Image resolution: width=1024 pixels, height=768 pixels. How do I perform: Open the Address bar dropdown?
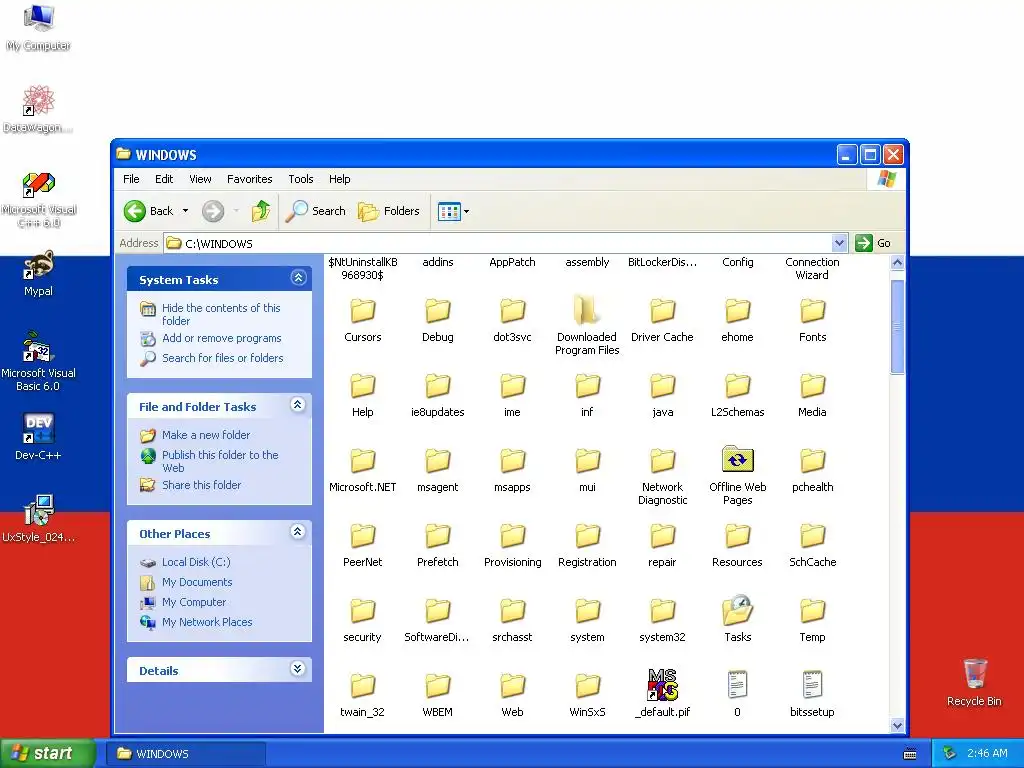(x=840, y=244)
